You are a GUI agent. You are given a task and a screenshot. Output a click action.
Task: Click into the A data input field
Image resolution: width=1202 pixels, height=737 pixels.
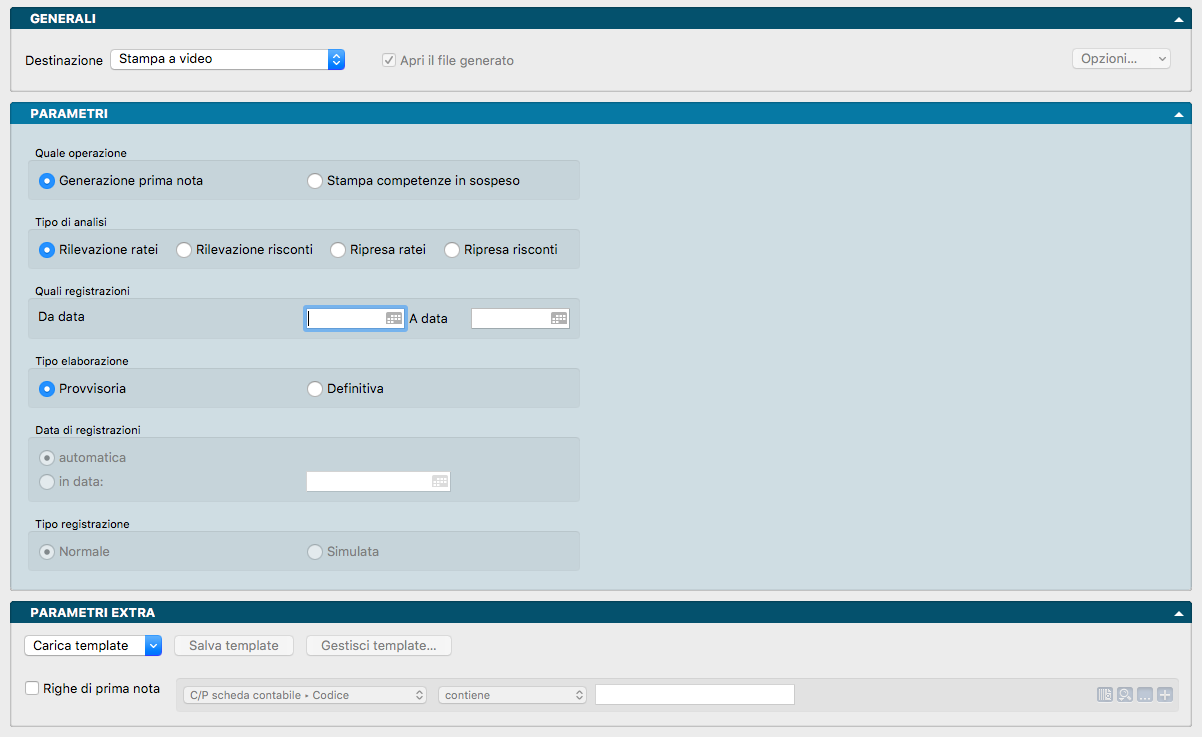click(510, 318)
